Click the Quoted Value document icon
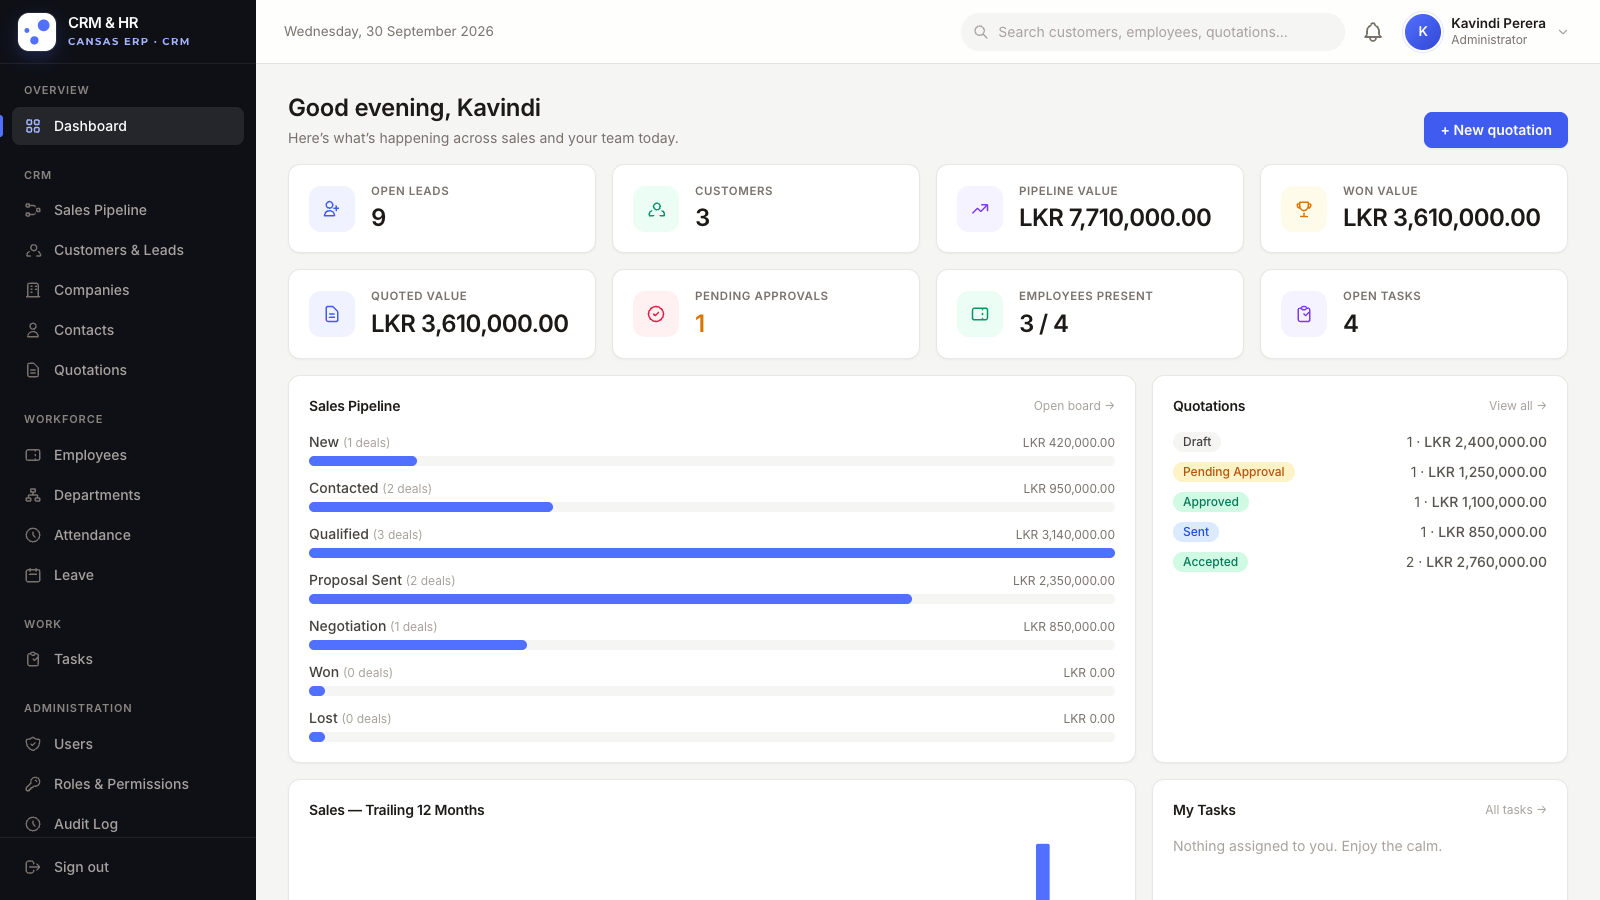This screenshot has width=1600, height=900. coord(332,314)
